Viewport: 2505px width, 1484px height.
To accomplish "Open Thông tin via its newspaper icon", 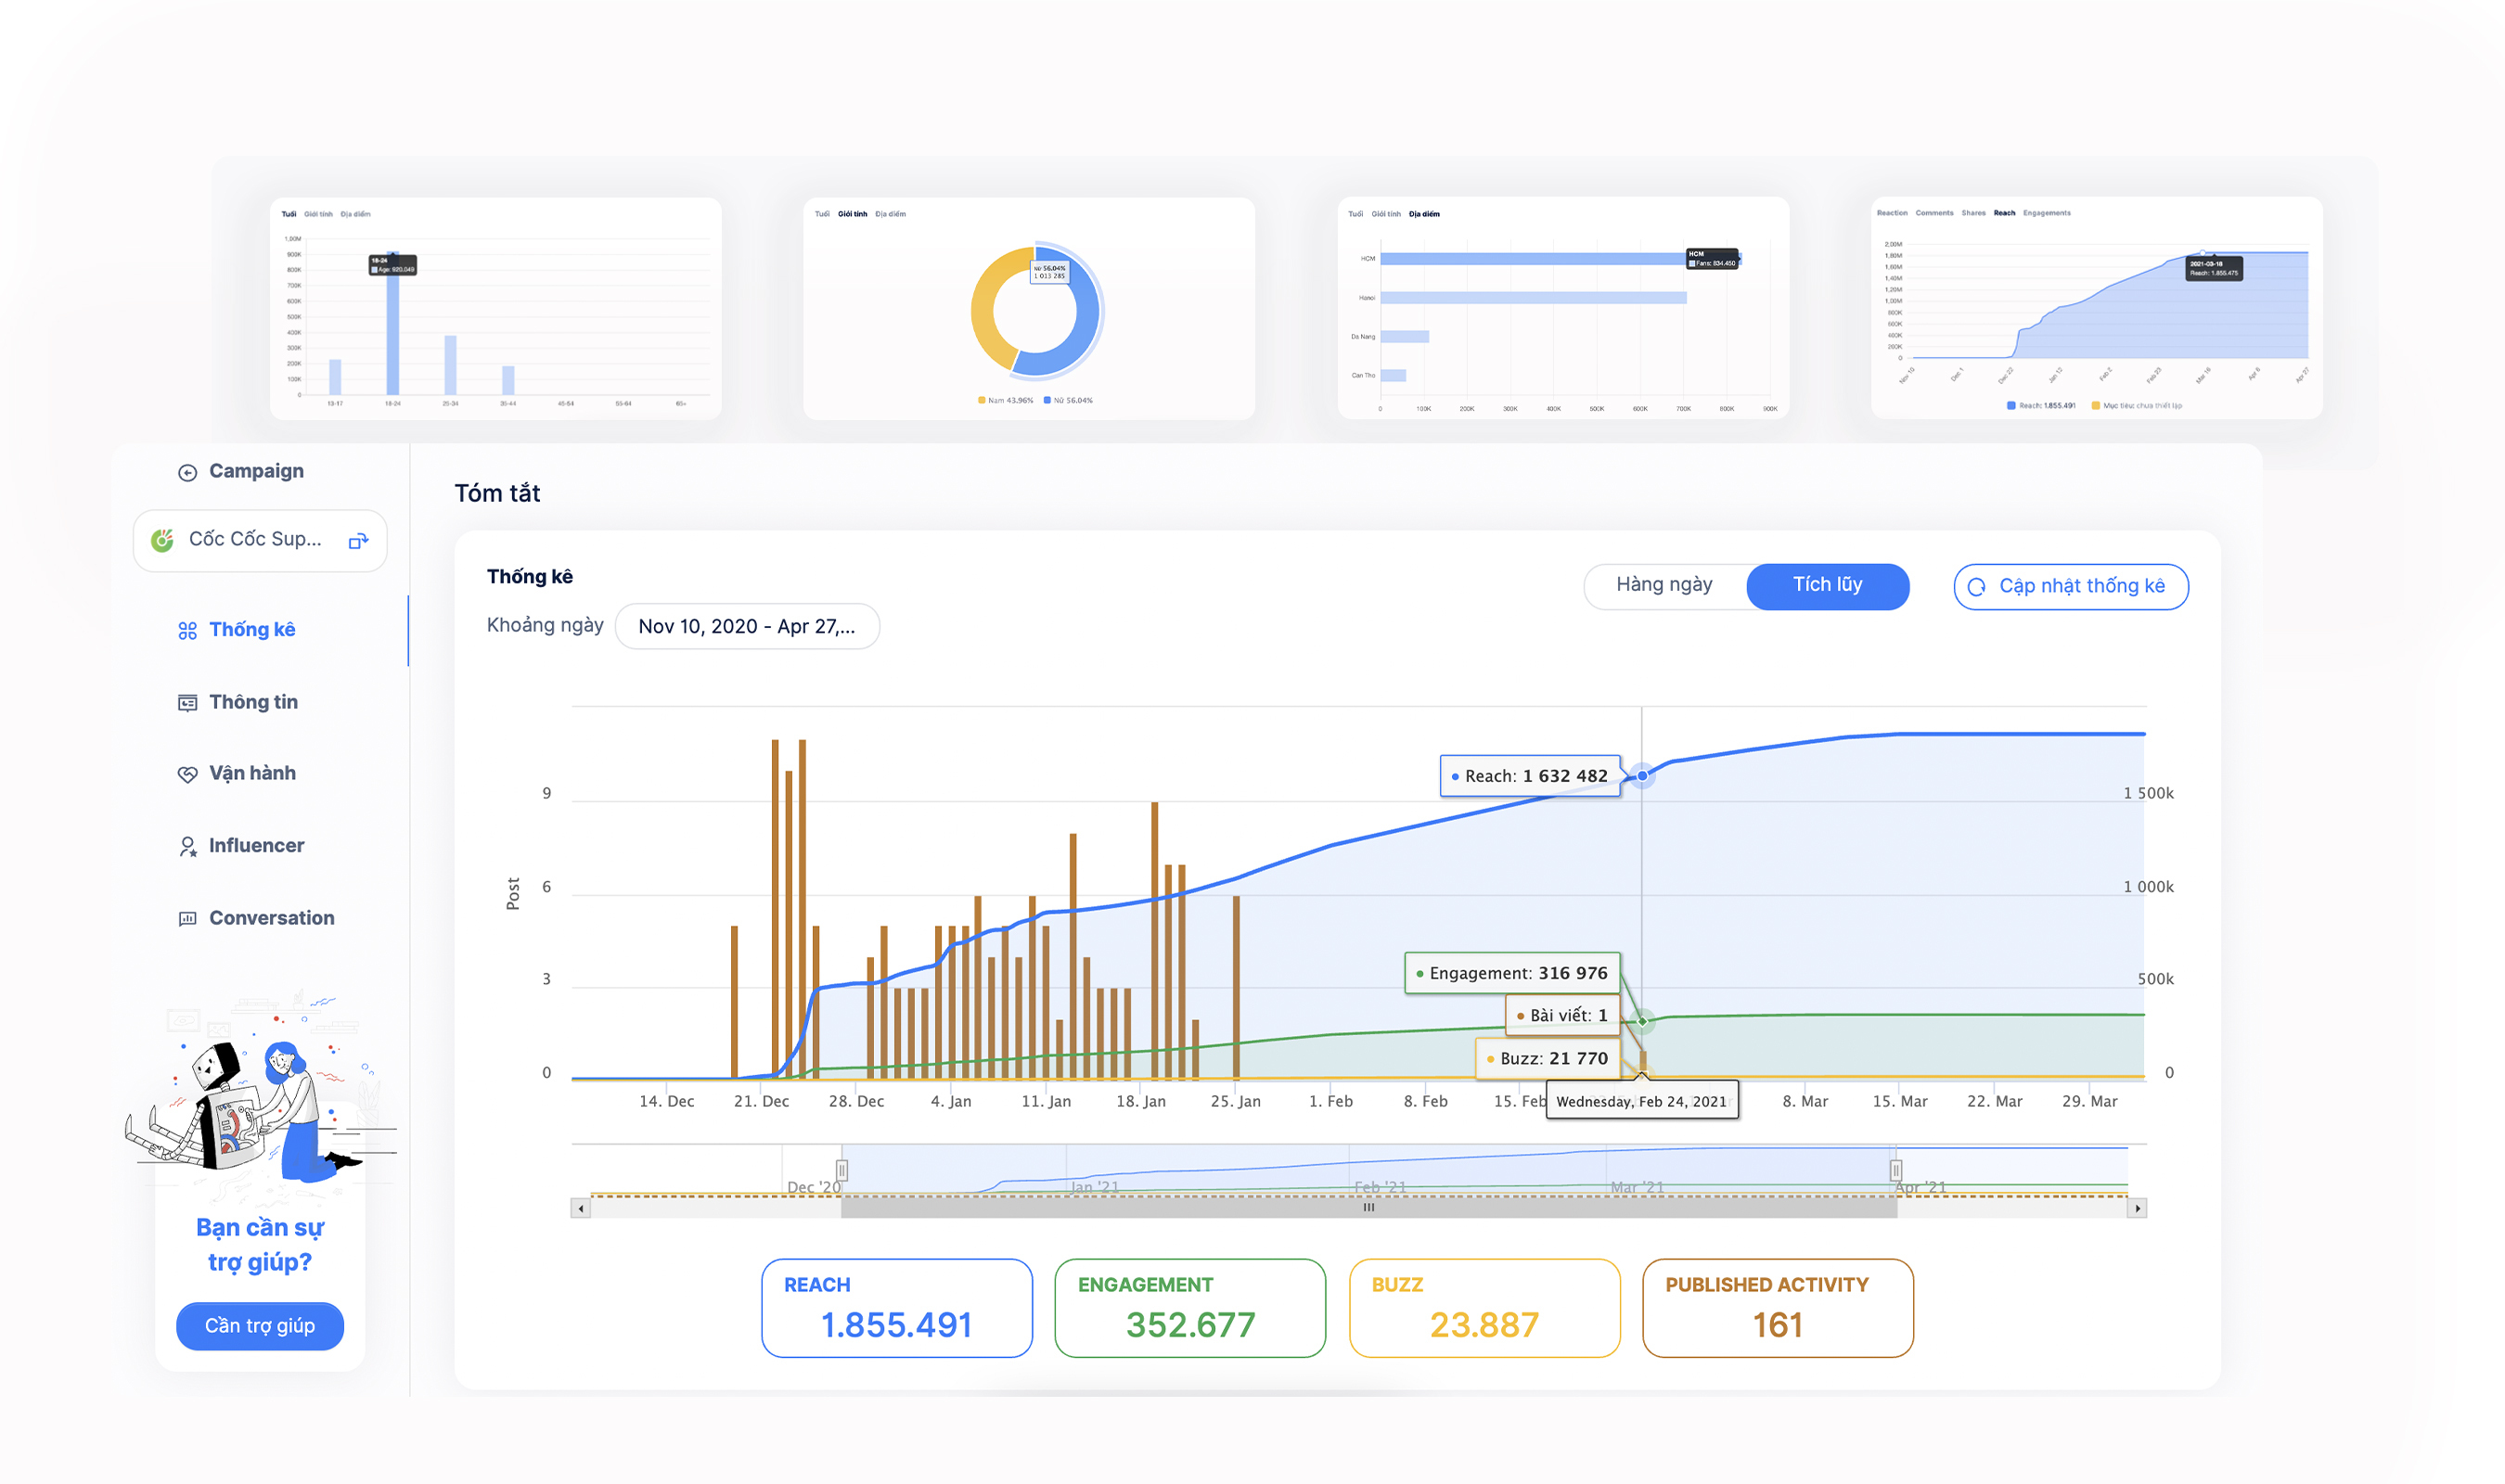I will click(x=187, y=703).
